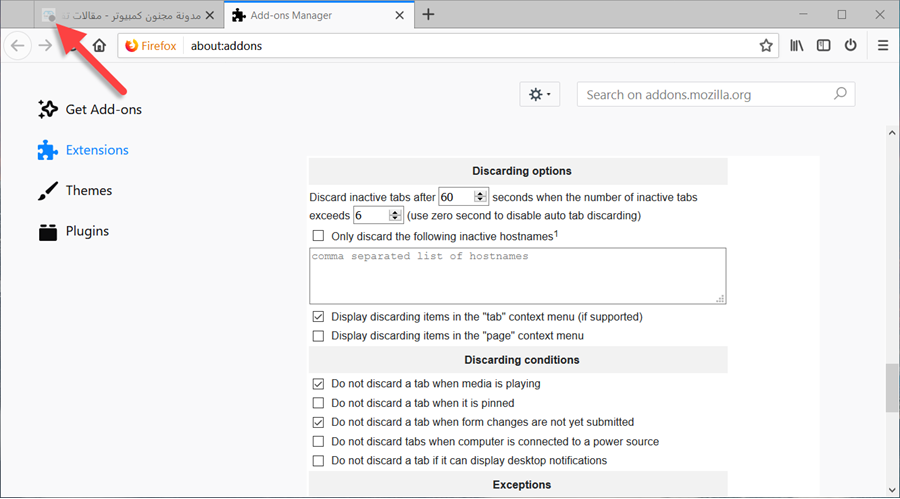Show sidebars with the sidebar icon
The width and height of the screenshot is (900, 499).
[x=824, y=45]
